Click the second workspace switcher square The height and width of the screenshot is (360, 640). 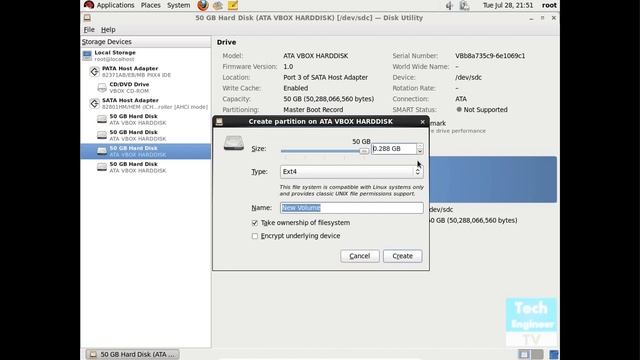pyautogui.click(x=537, y=354)
